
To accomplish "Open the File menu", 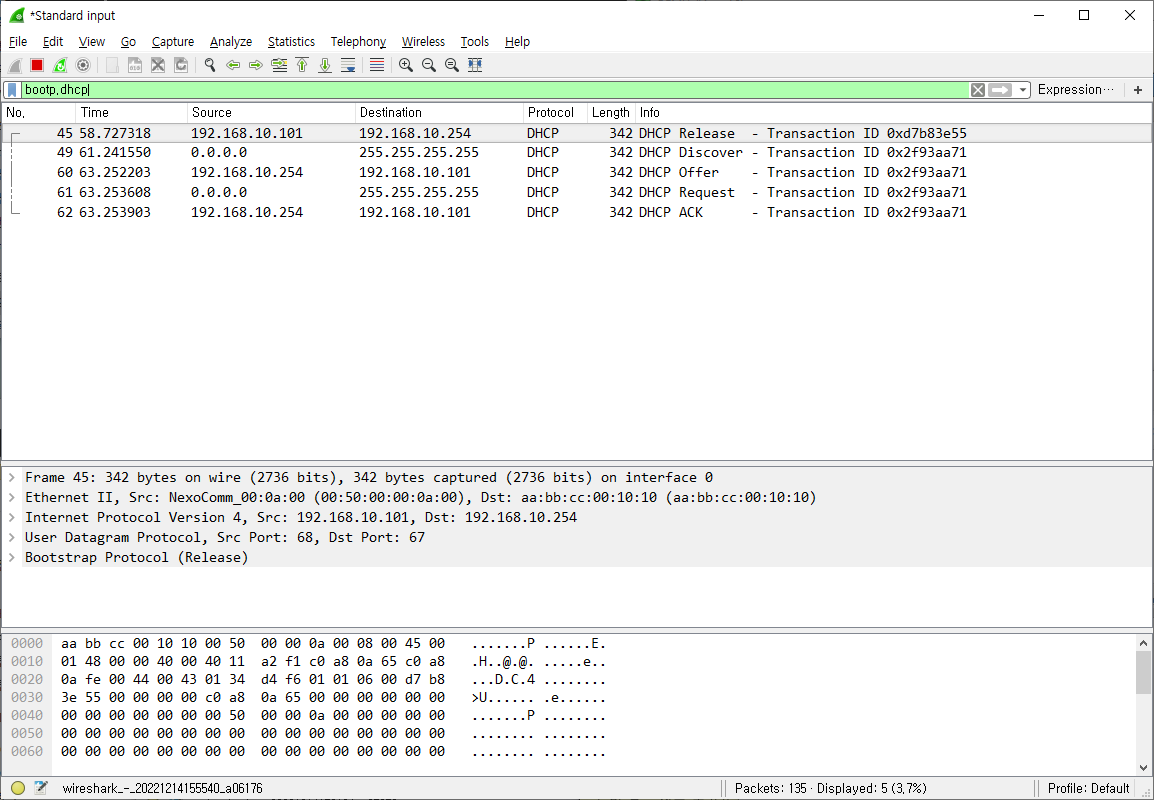I will [18, 42].
